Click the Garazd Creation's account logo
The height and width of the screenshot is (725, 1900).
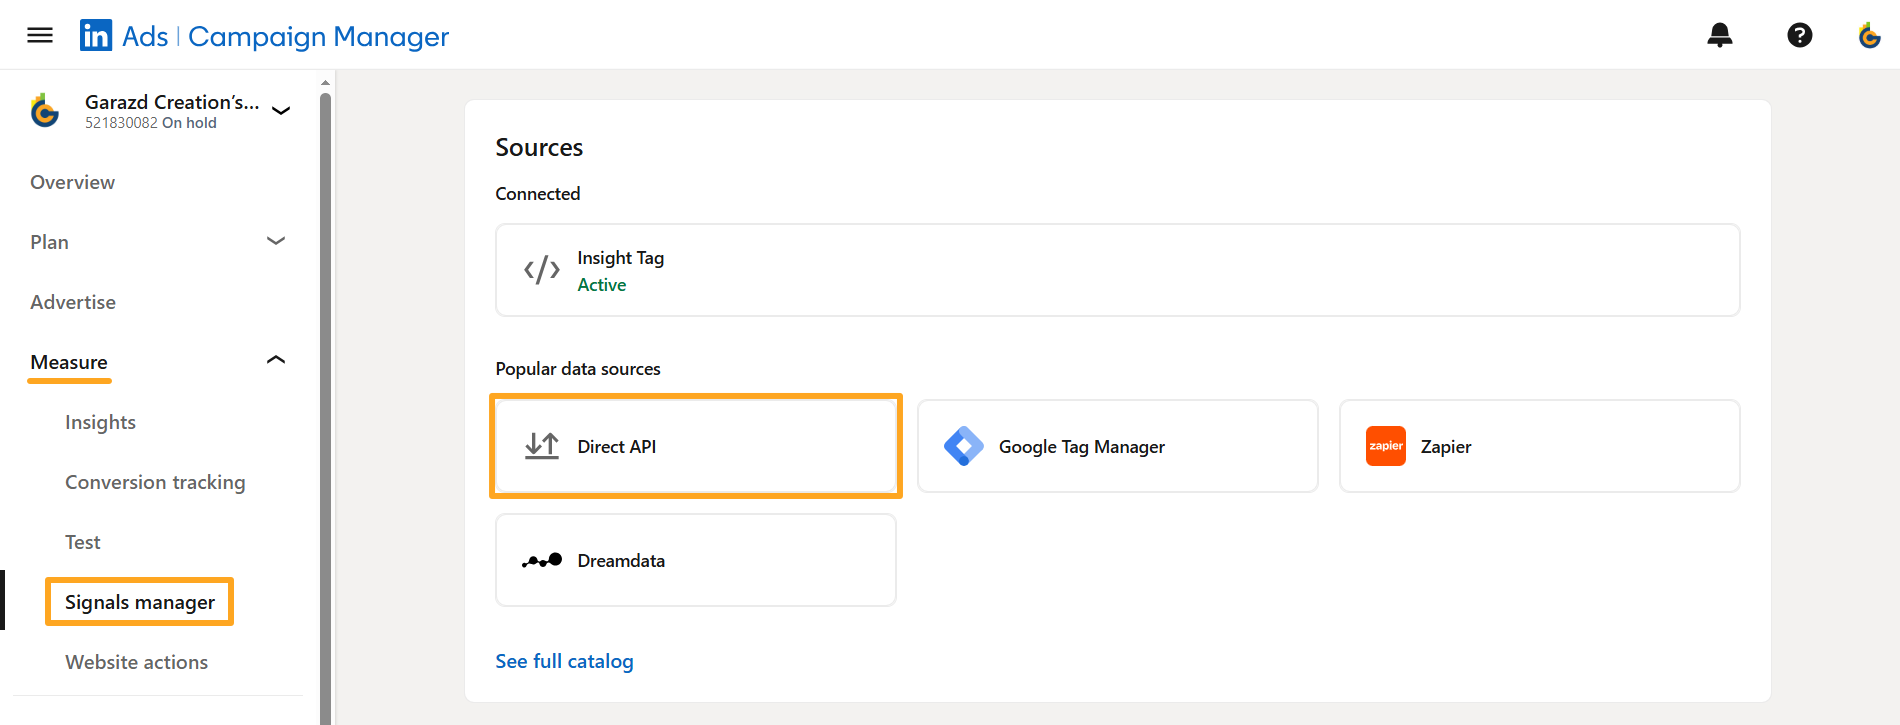[45, 110]
